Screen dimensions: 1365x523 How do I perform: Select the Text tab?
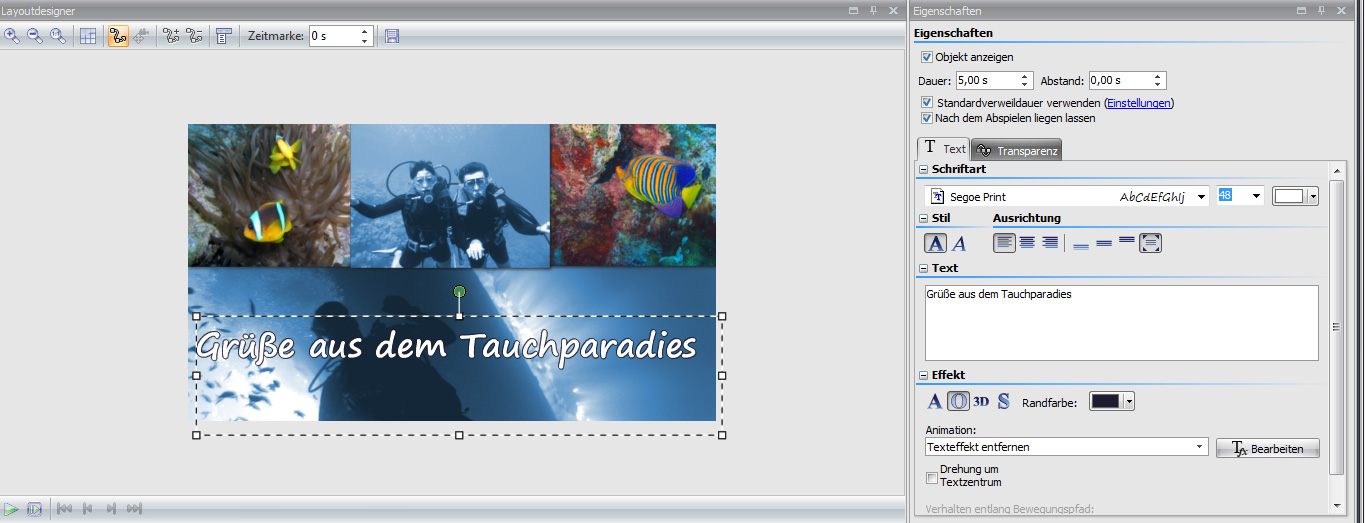pyautogui.click(x=943, y=148)
